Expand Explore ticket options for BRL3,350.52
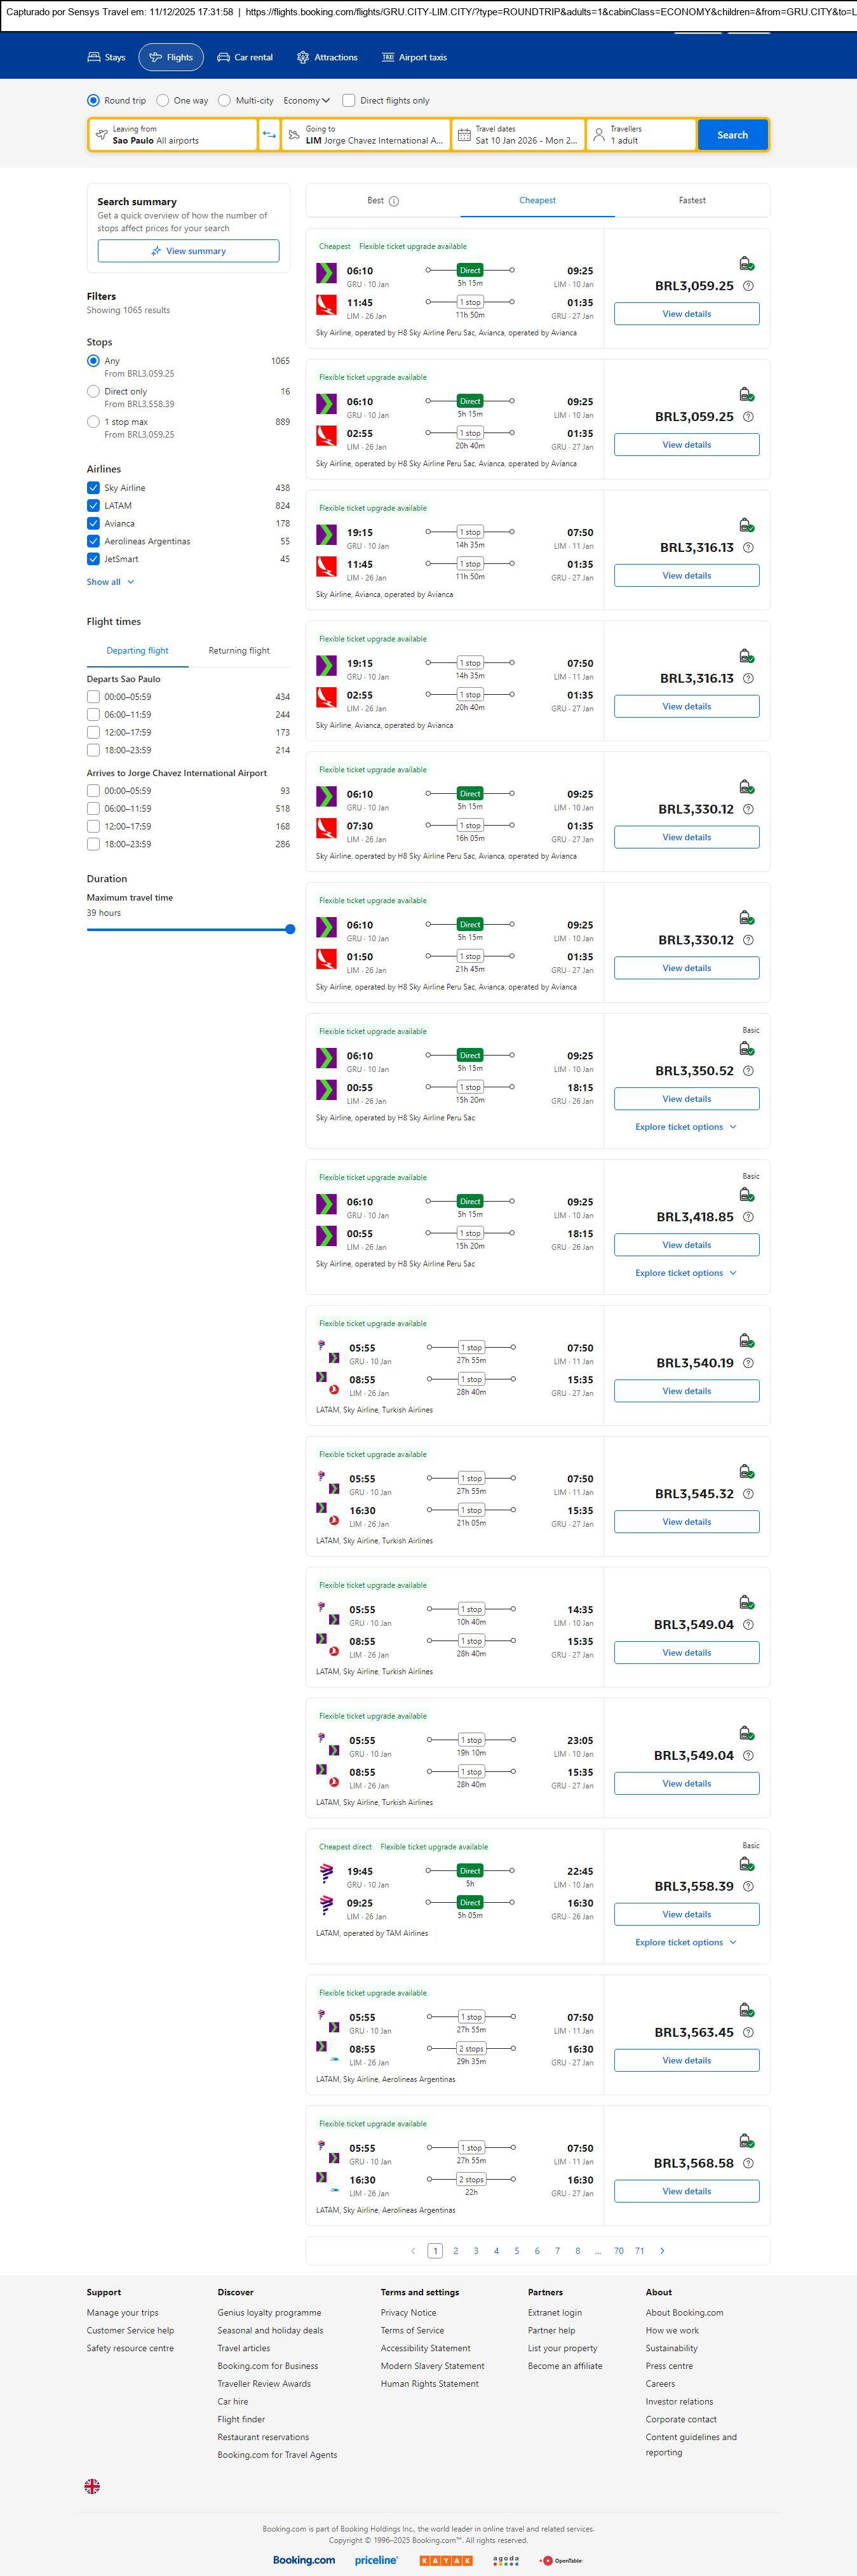 [686, 1127]
